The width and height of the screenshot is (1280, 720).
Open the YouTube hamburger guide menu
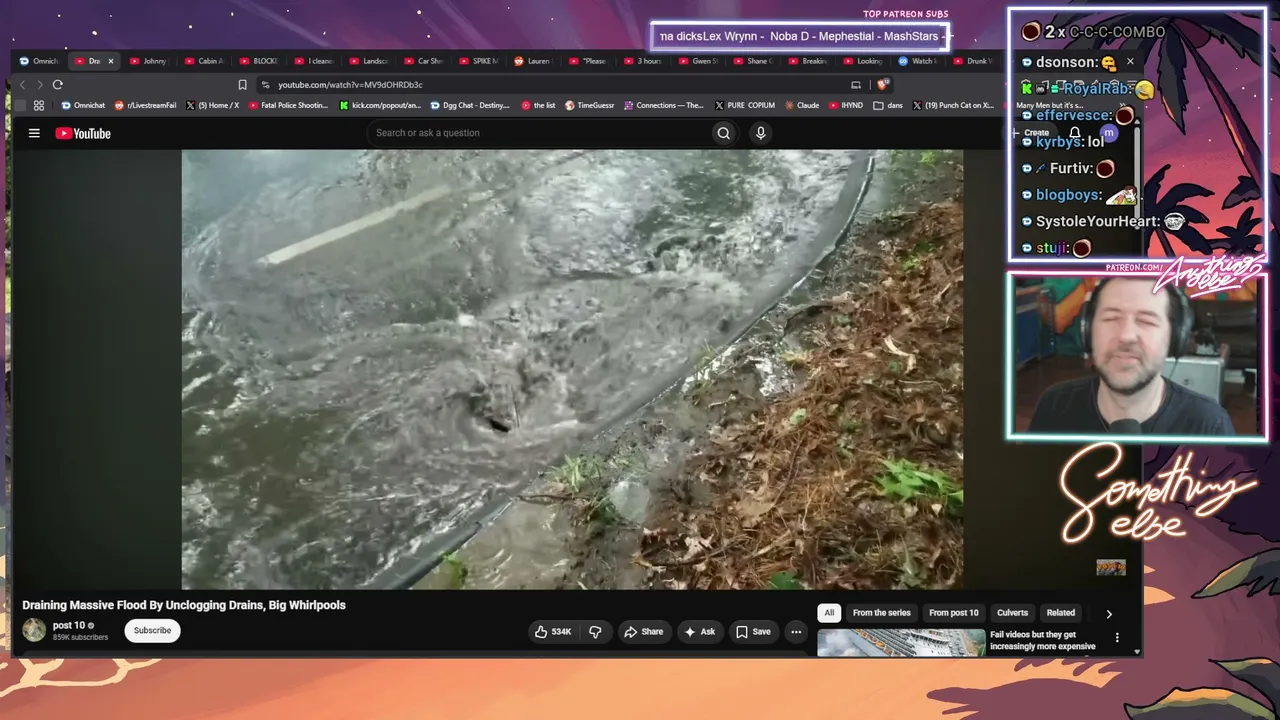click(34, 133)
